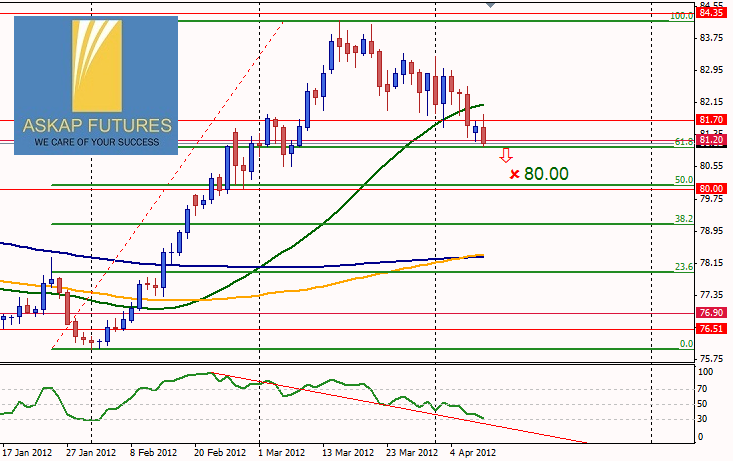733x470 pixels.
Task: Click the gray chart shift triangle at top
Action: coord(490,5)
